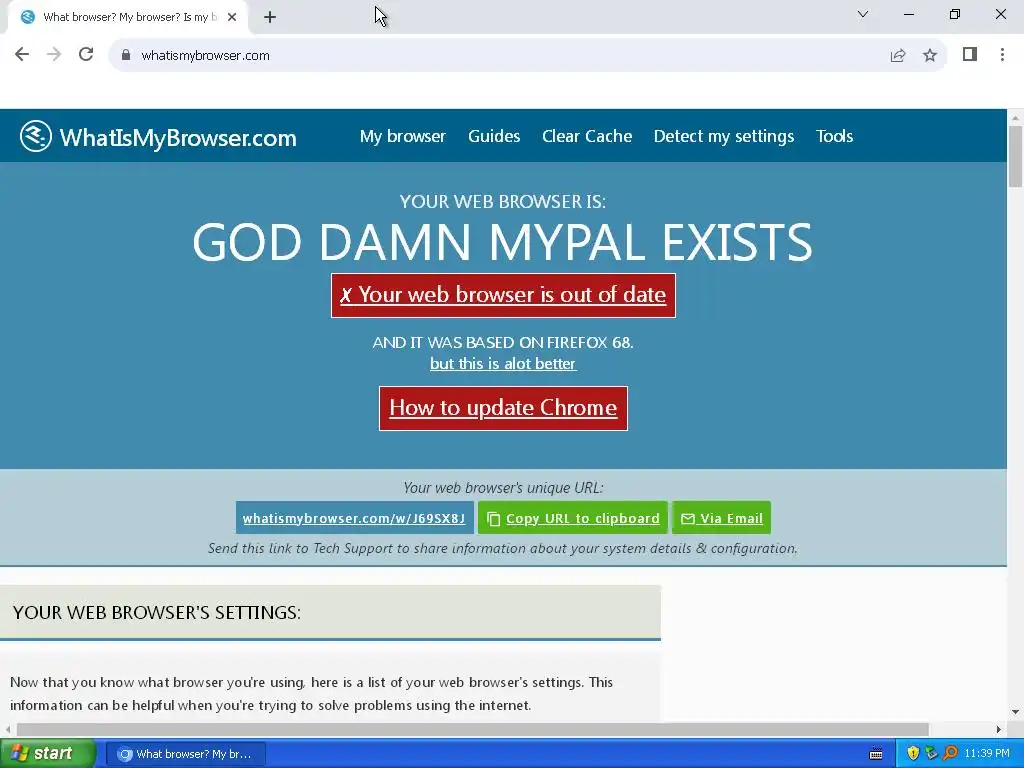Open Tools menu item

coord(834,136)
